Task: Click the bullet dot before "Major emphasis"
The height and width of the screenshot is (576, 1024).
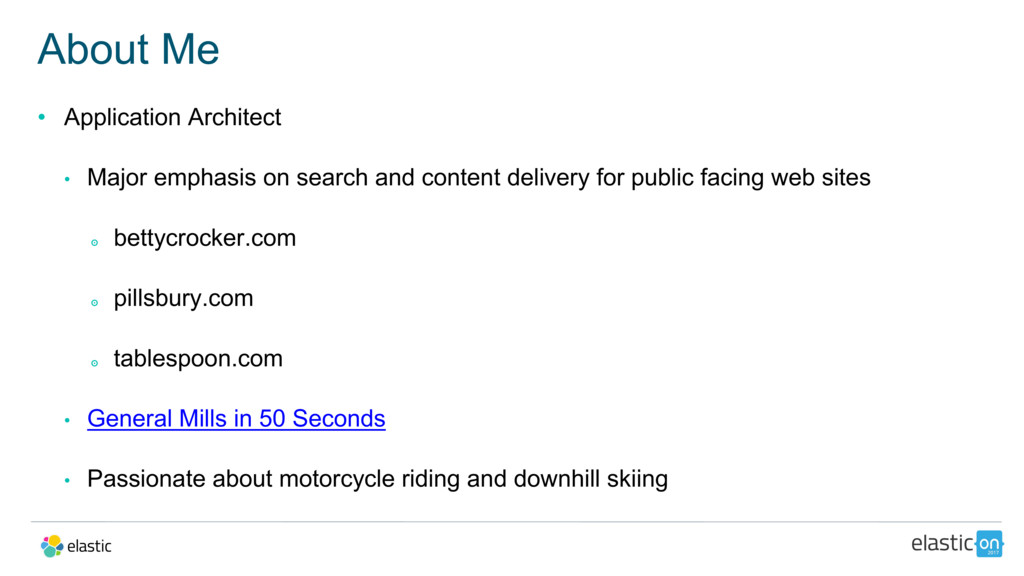Action: click(x=66, y=180)
